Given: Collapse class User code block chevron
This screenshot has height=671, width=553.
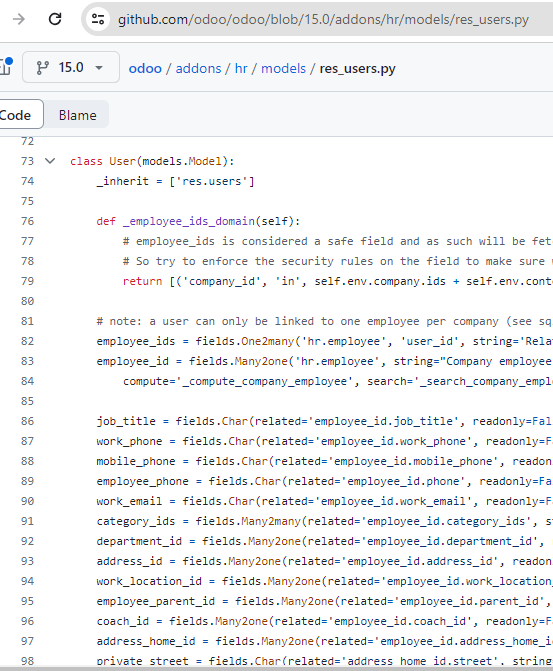Looking at the screenshot, I should point(50,161).
